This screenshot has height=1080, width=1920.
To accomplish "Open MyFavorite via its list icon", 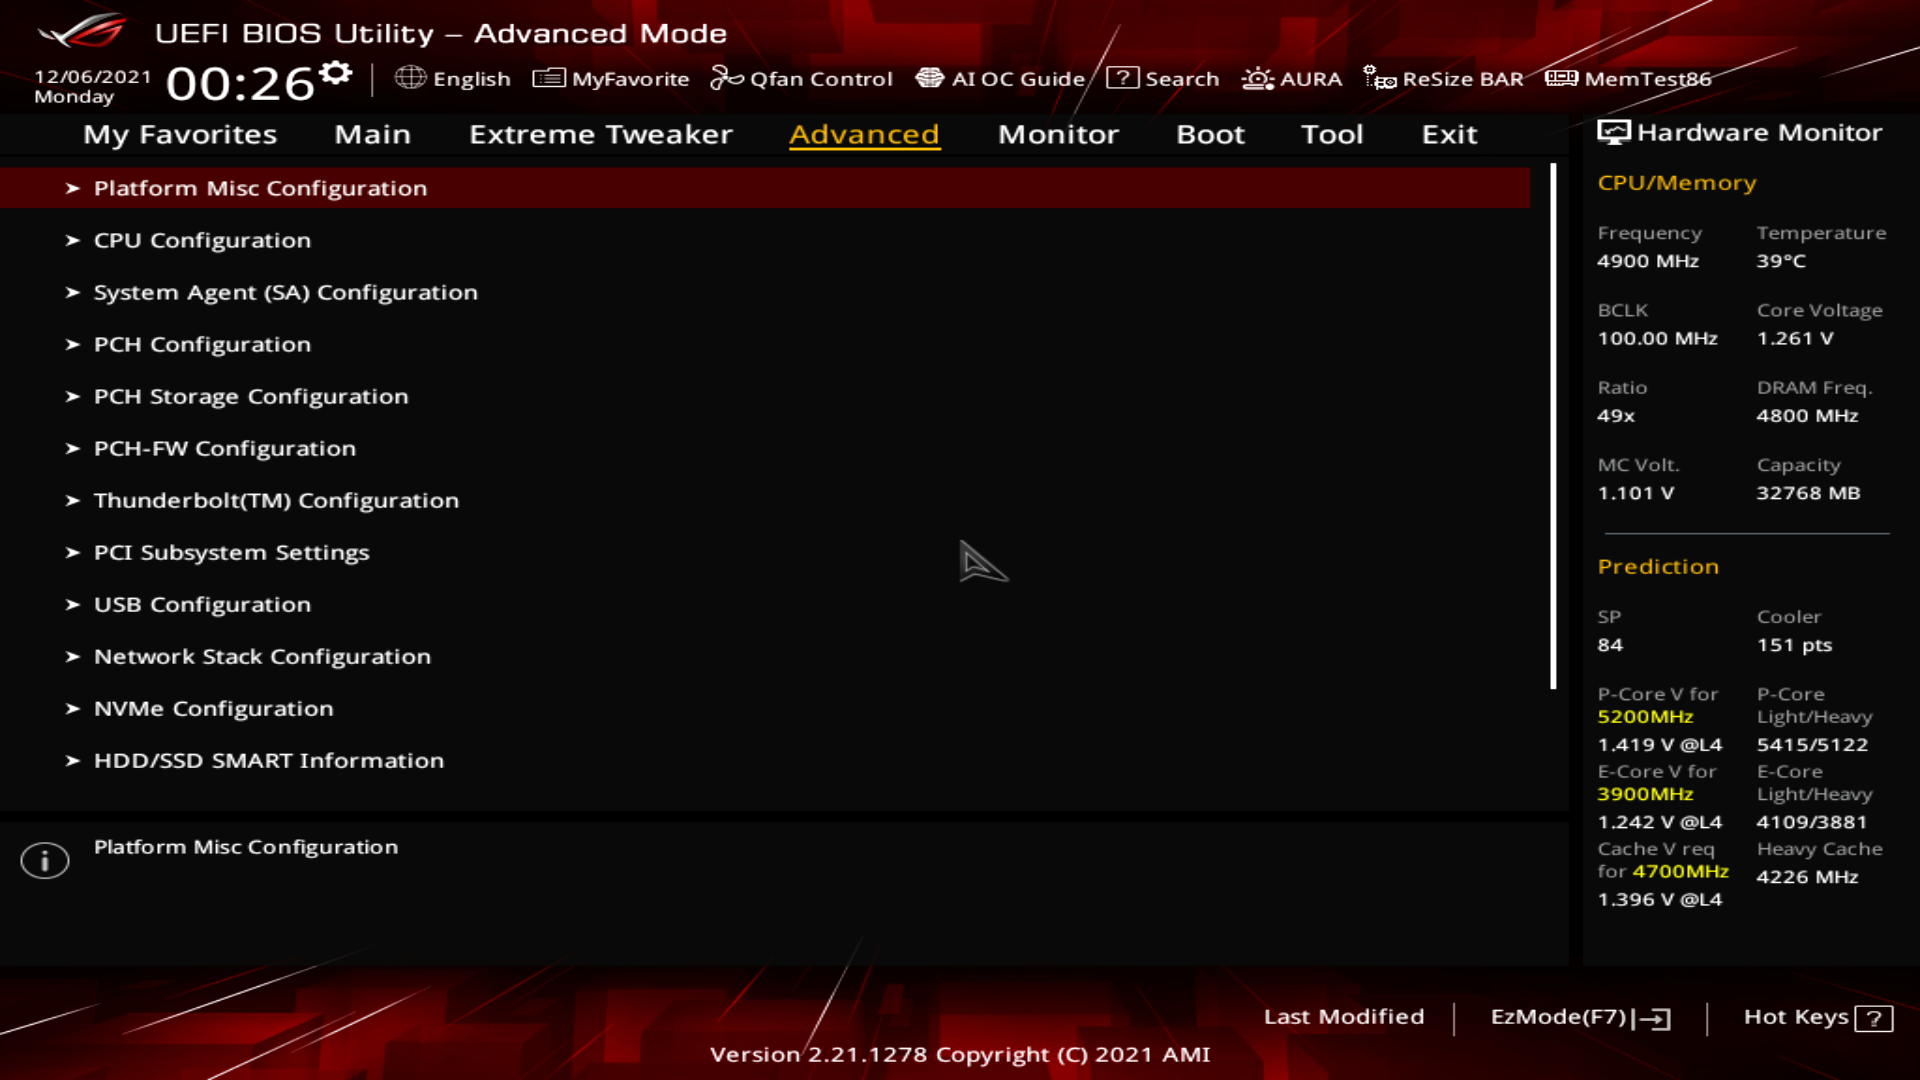I will point(548,78).
